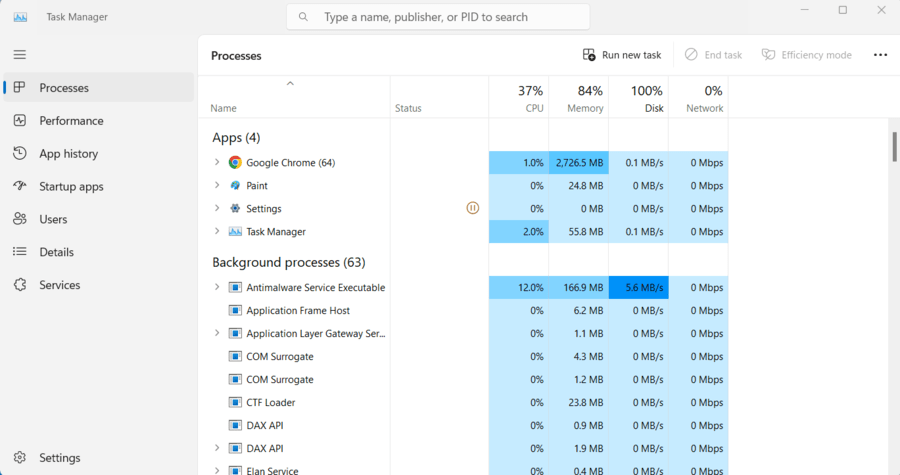900x475 pixels.
Task: Collapse the column header chevron above Name
Action: click(290, 84)
